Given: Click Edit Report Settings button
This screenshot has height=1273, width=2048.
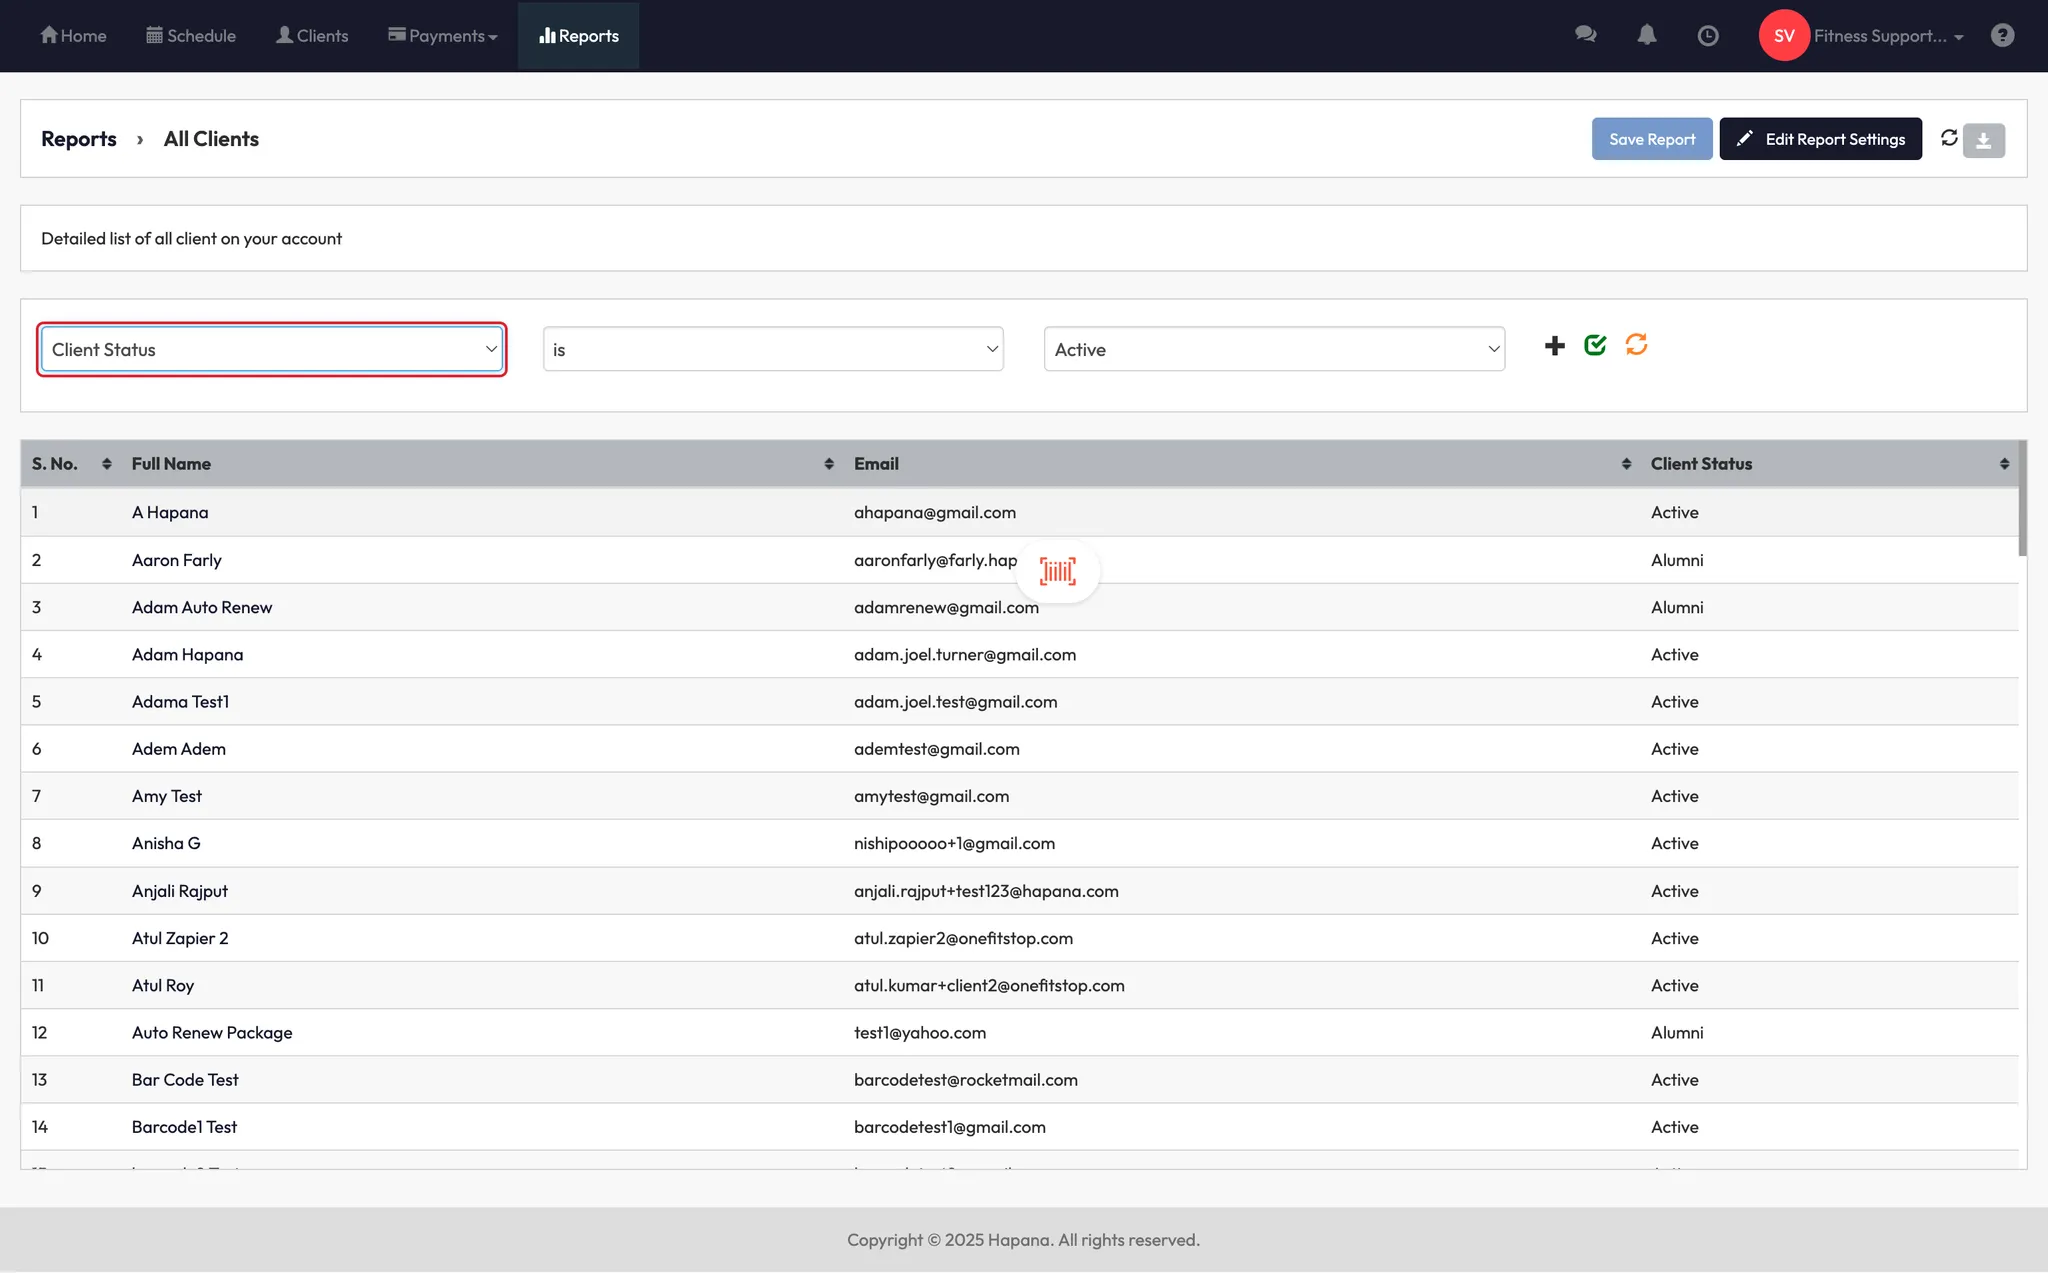Looking at the screenshot, I should click(1820, 140).
